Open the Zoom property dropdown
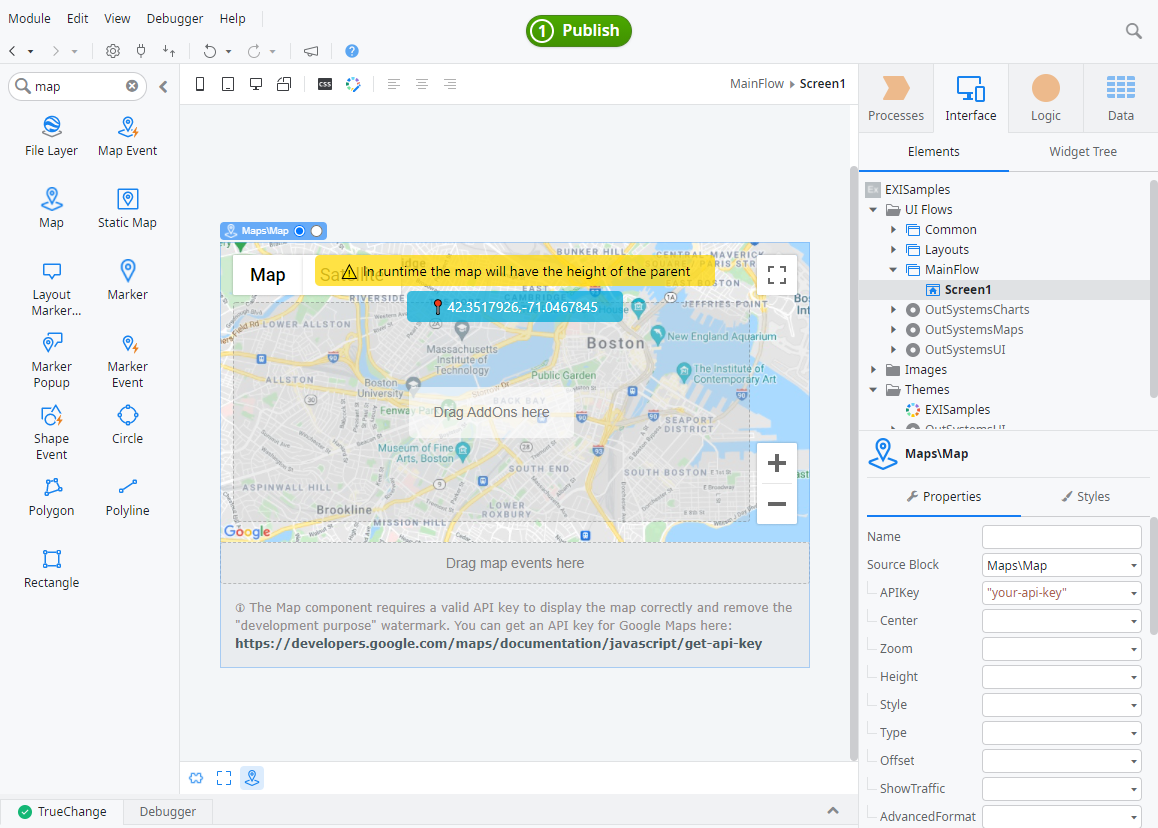The image size is (1158, 828). pyautogui.click(x=1134, y=649)
